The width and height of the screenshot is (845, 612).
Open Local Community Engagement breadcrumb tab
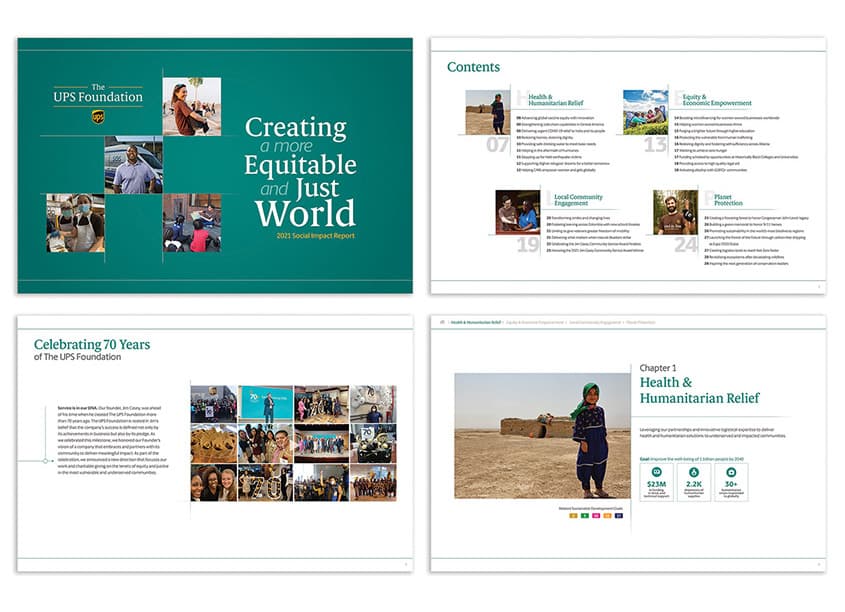coord(595,322)
